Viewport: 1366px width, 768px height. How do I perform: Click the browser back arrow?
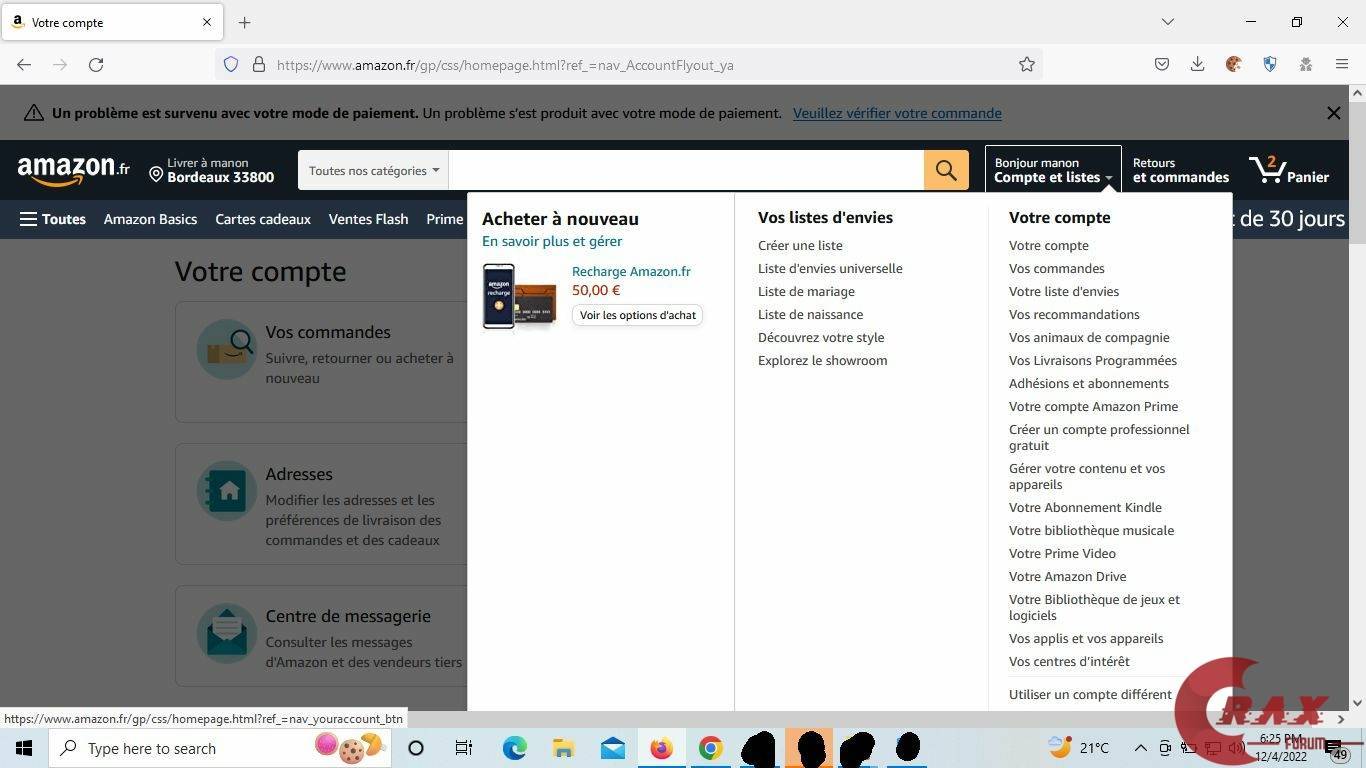point(24,64)
